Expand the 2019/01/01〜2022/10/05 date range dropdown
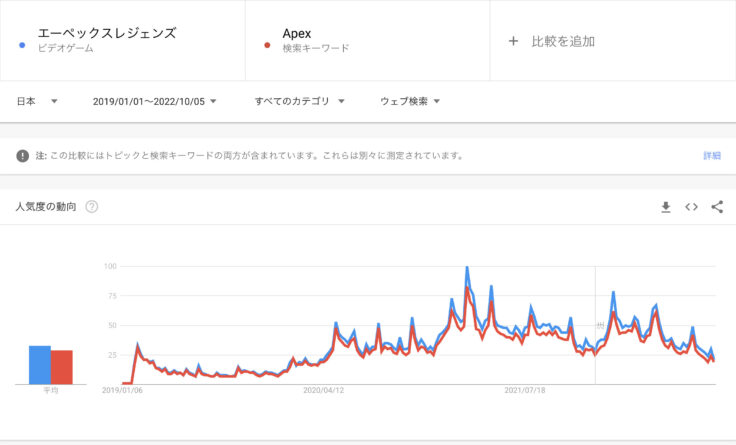The width and height of the screenshot is (736, 445). pyautogui.click(x=154, y=101)
